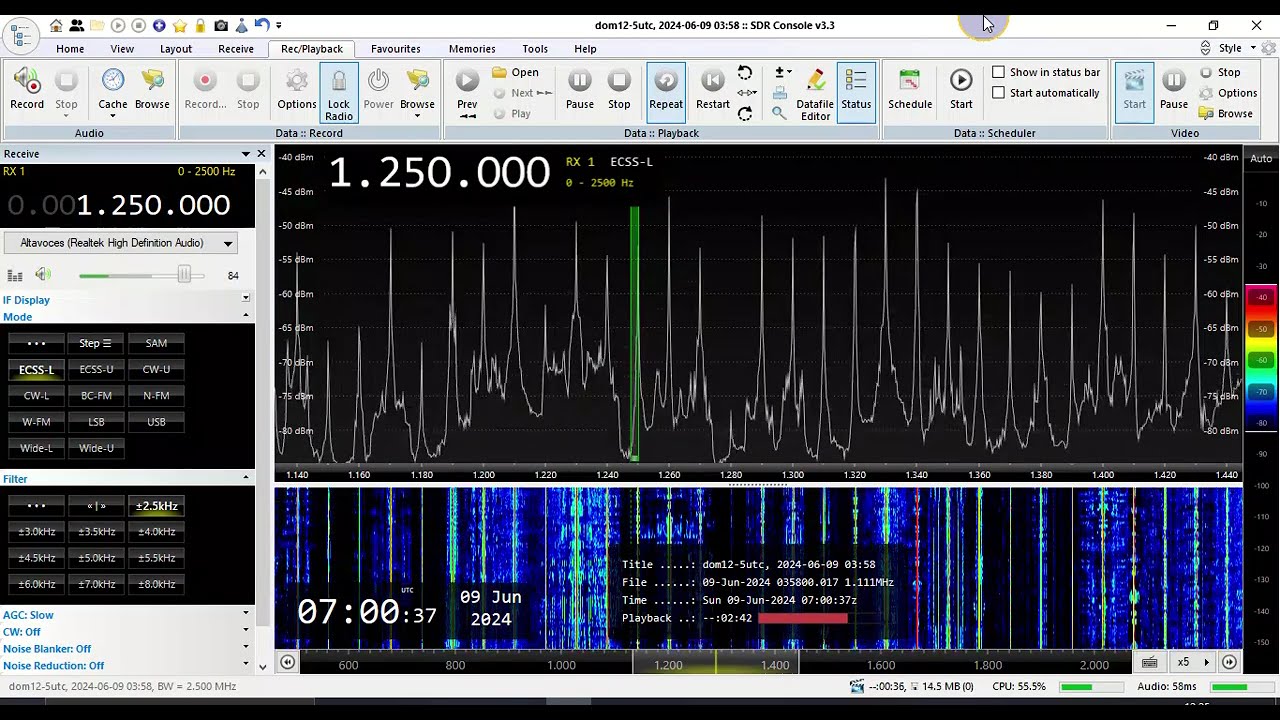Open the Memories ribbon tab
This screenshot has height=720, width=1280.
pyautogui.click(x=472, y=48)
